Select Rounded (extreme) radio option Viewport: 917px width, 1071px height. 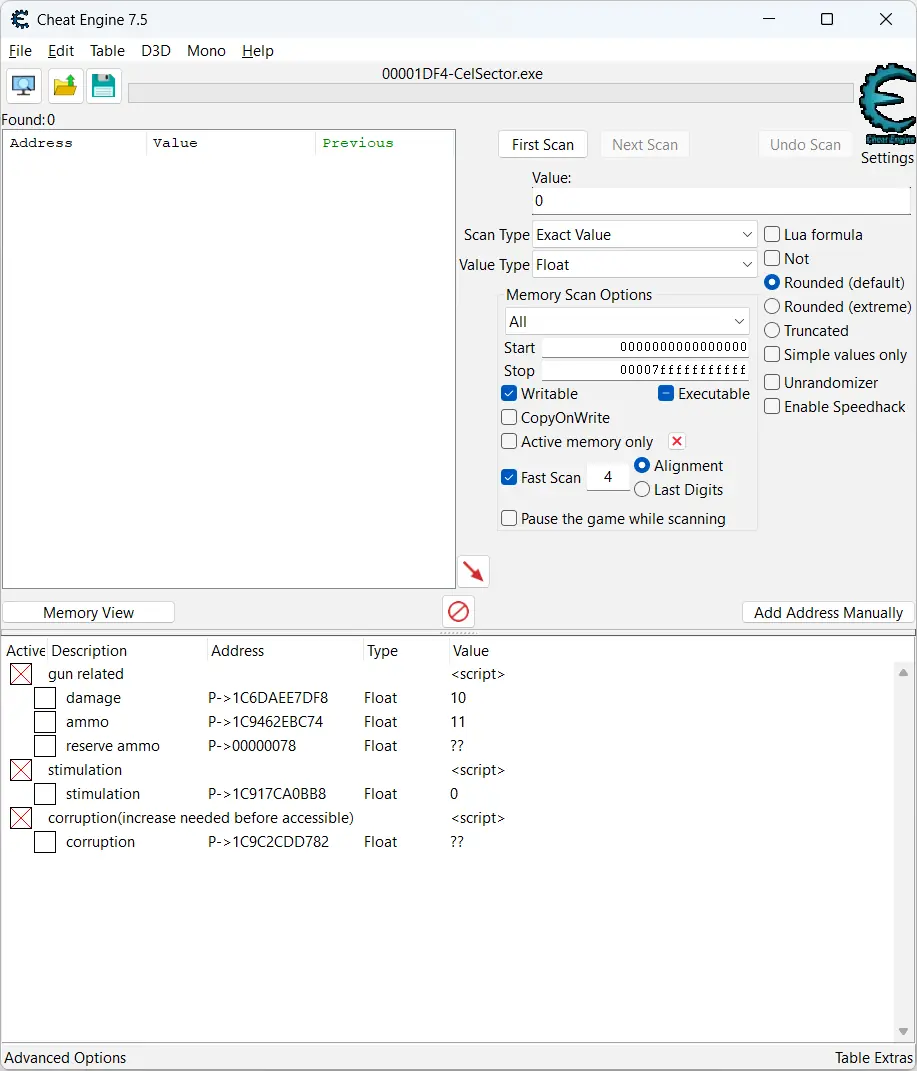pos(772,306)
